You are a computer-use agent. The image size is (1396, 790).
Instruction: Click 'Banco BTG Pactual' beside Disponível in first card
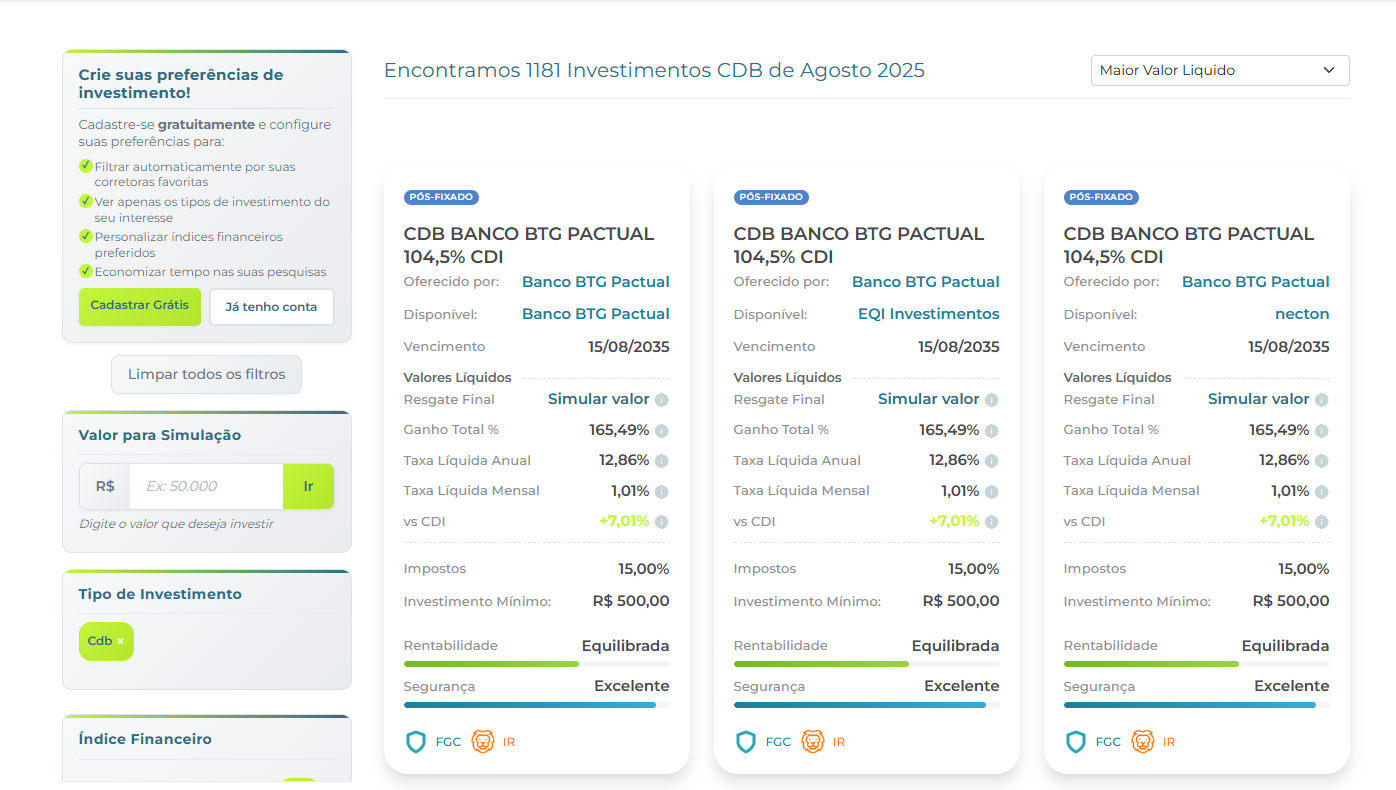point(596,314)
